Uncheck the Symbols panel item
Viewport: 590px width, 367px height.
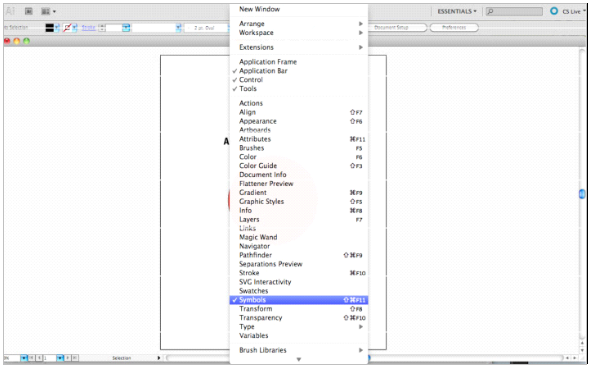pyautogui.click(x=299, y=300)
